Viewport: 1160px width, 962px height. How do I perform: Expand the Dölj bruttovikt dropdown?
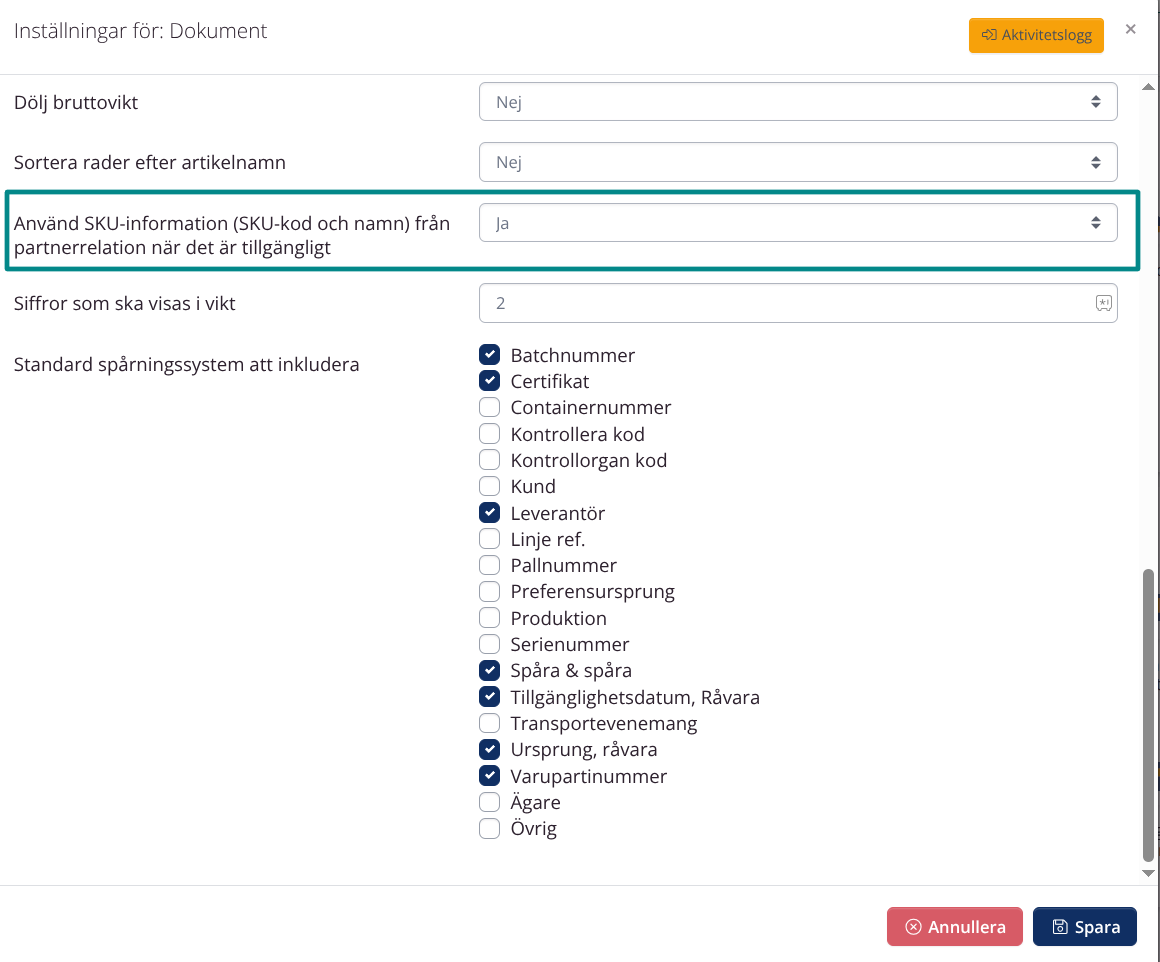(797, 102)
